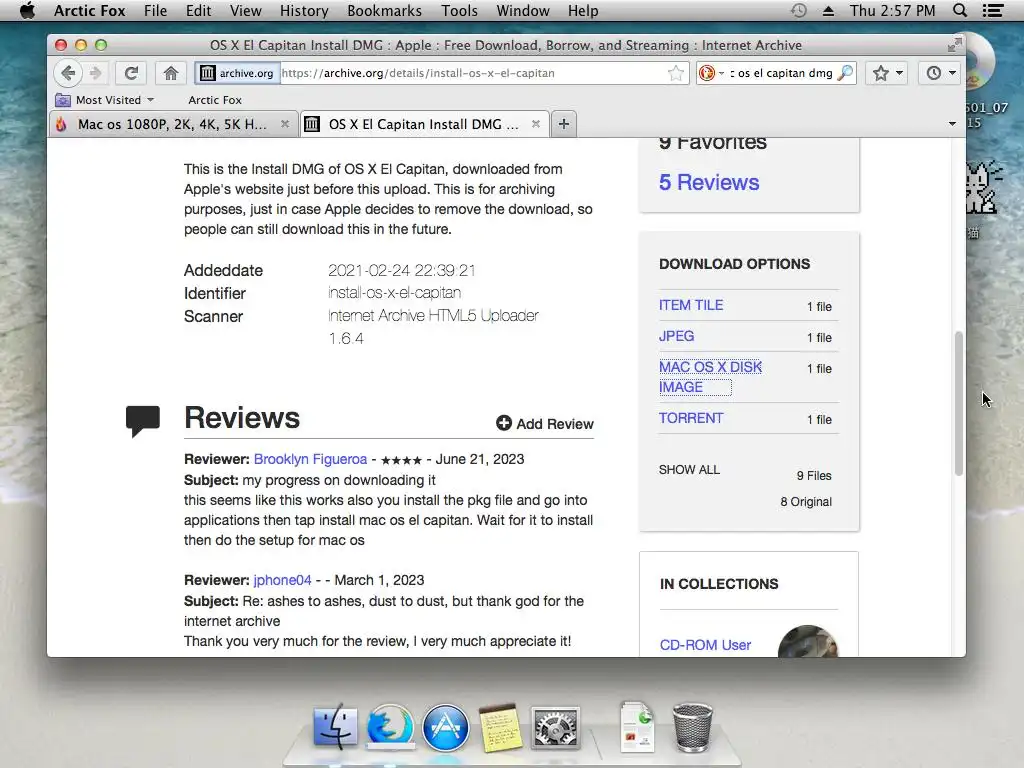Toggle full screen window arrows icon
Screen dimensions: 1024x768
coord(955,44)
